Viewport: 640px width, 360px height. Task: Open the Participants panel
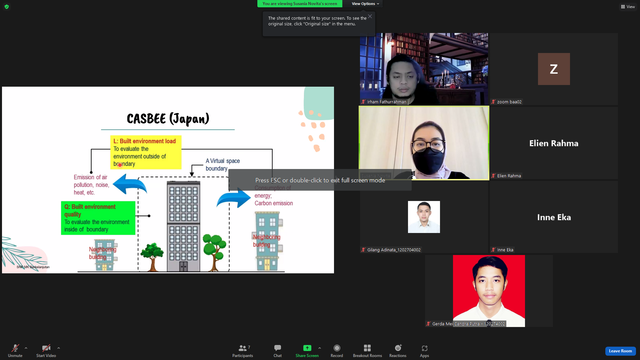243,350
